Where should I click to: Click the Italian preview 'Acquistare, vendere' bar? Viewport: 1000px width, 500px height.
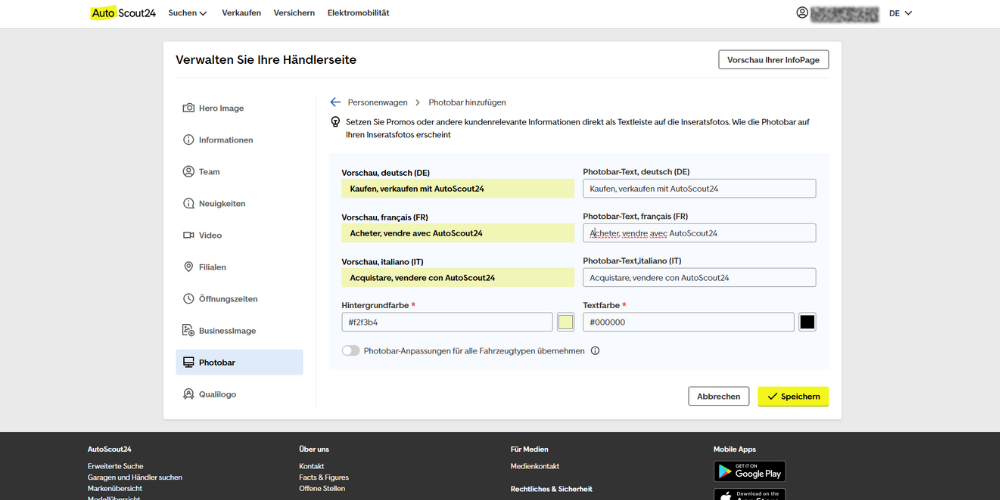(458, 277)
